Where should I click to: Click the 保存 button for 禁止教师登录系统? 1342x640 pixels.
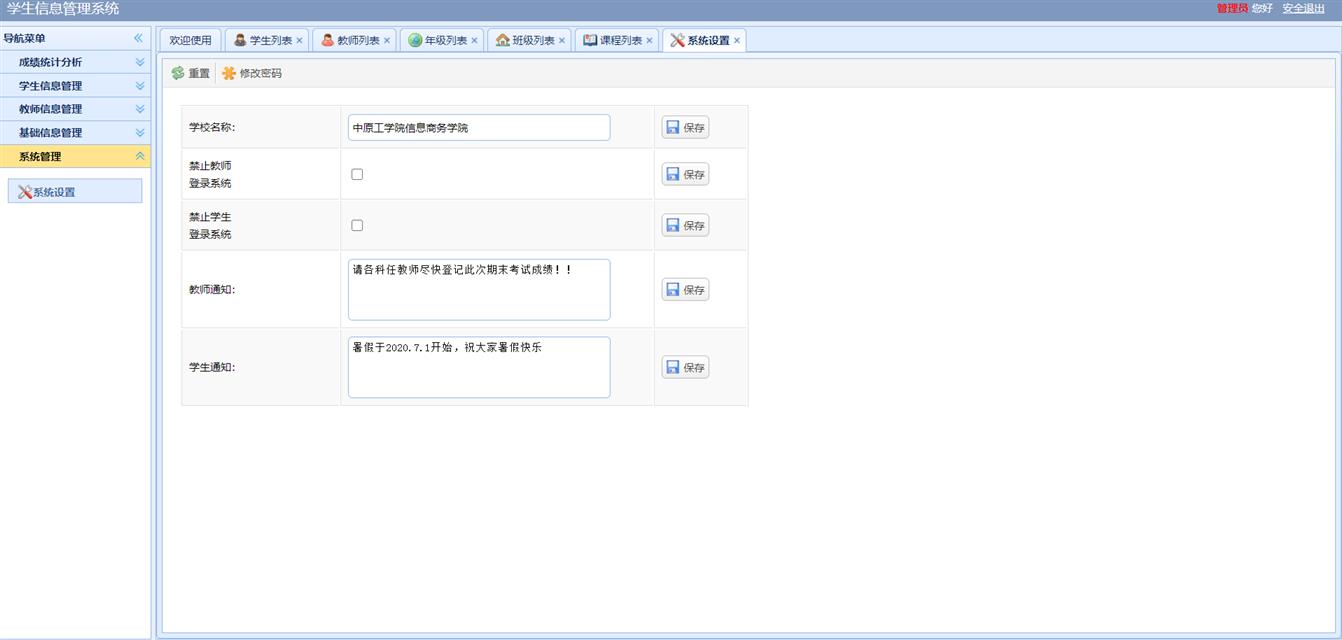(685, 174)
